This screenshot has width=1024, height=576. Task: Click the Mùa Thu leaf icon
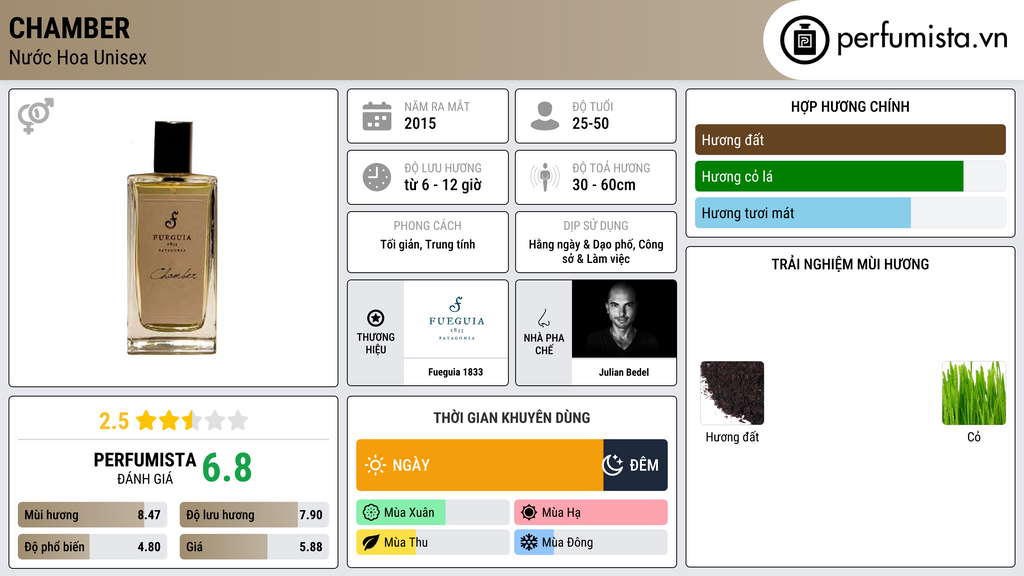point(371,542)
